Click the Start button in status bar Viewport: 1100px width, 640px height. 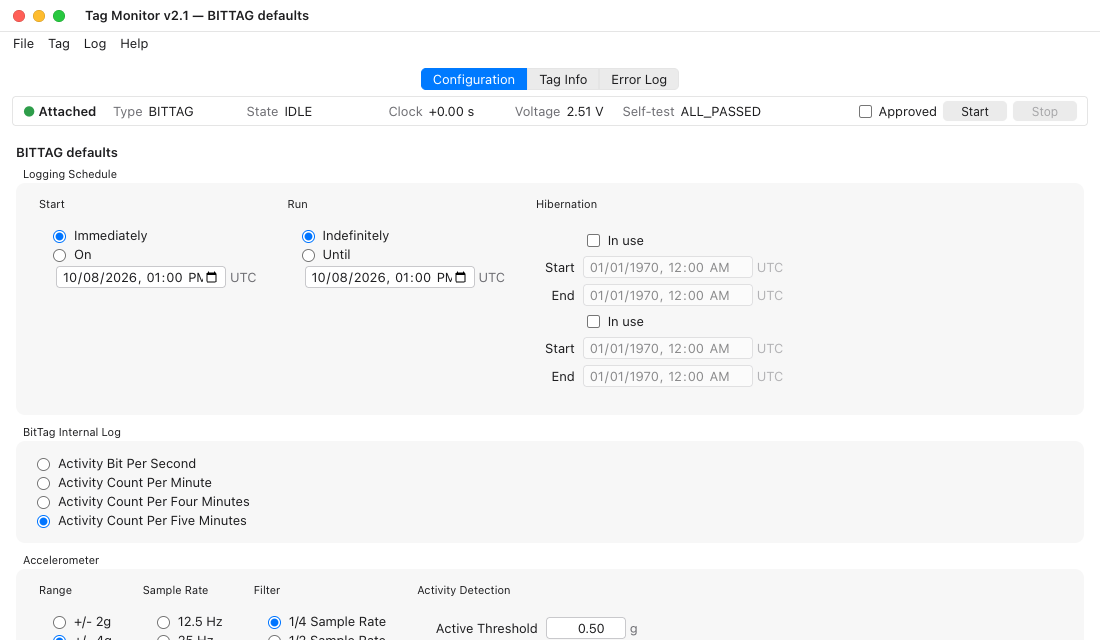pos(974,112)
